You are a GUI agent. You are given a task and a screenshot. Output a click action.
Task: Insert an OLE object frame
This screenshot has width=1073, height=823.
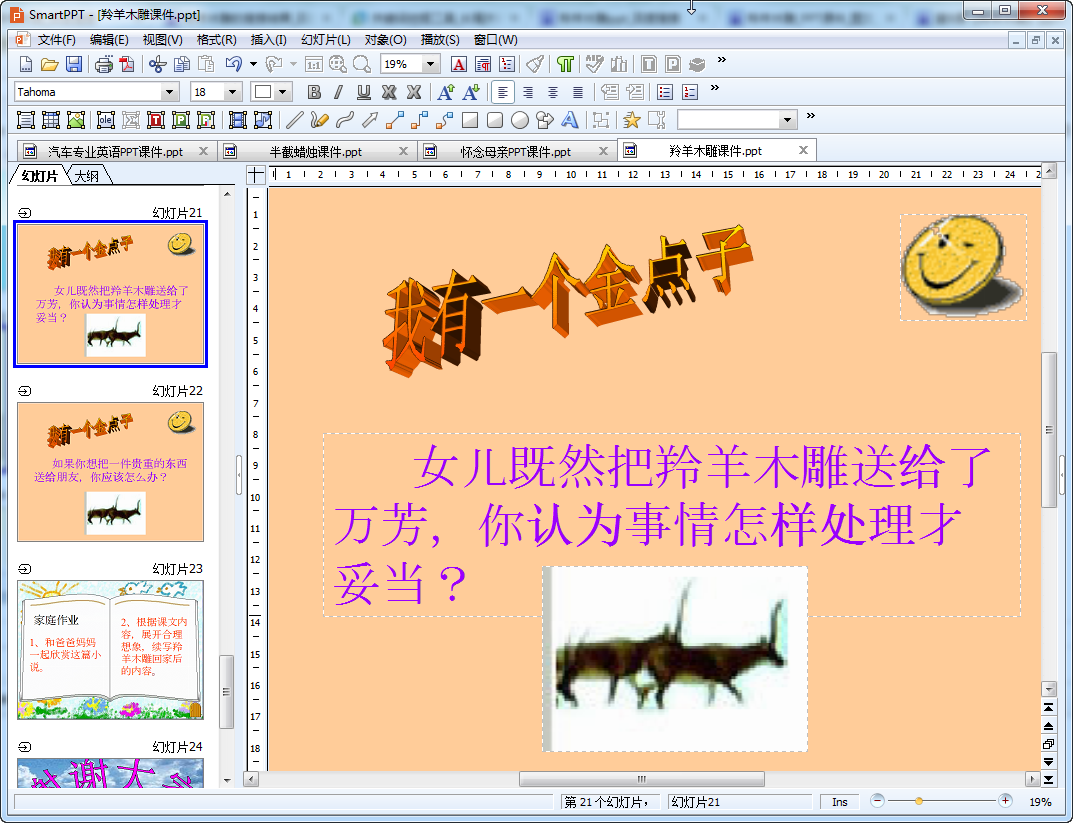[105, 120]
